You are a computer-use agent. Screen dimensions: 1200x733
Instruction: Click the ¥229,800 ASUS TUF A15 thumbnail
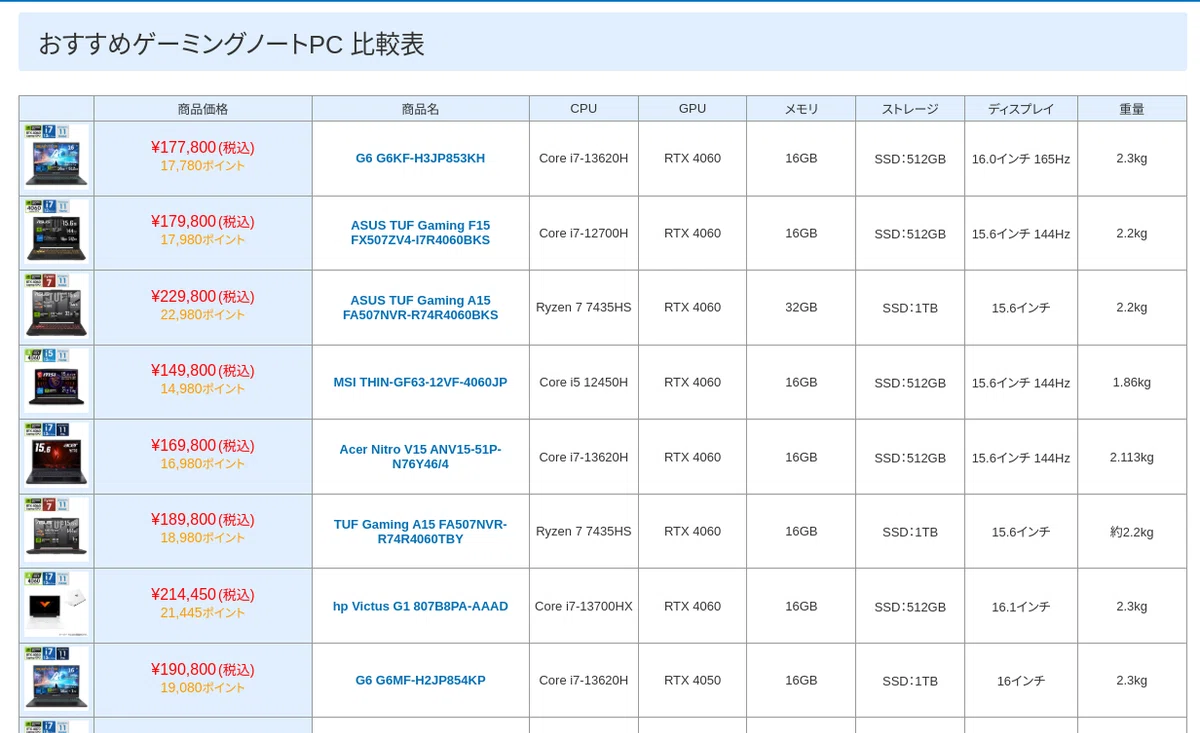(x=56, y=307)
